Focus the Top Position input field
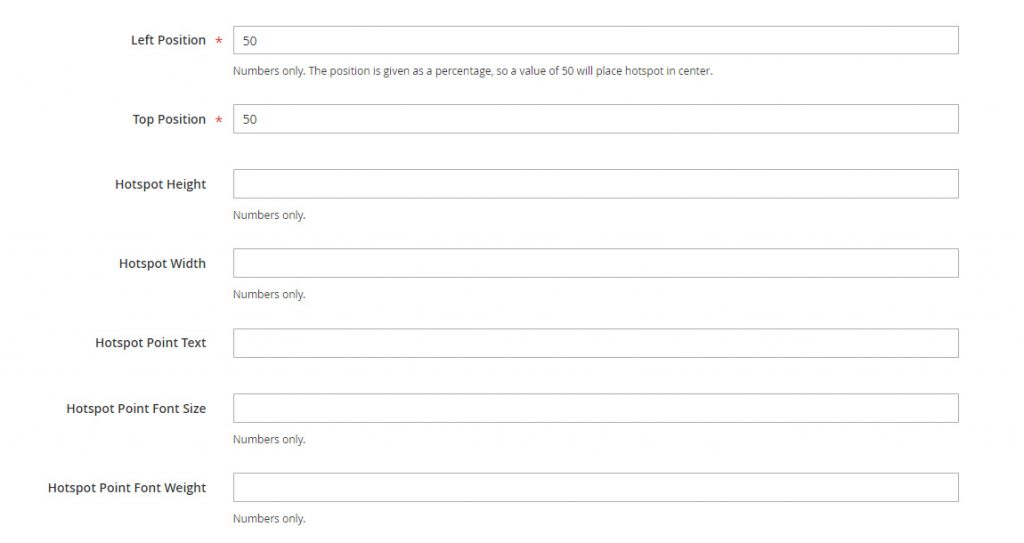The image size is (1024, 543). coord(595,119)
